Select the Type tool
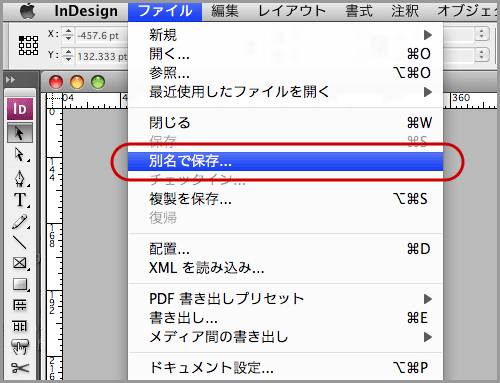500x383 pixels. pos(20,200)
